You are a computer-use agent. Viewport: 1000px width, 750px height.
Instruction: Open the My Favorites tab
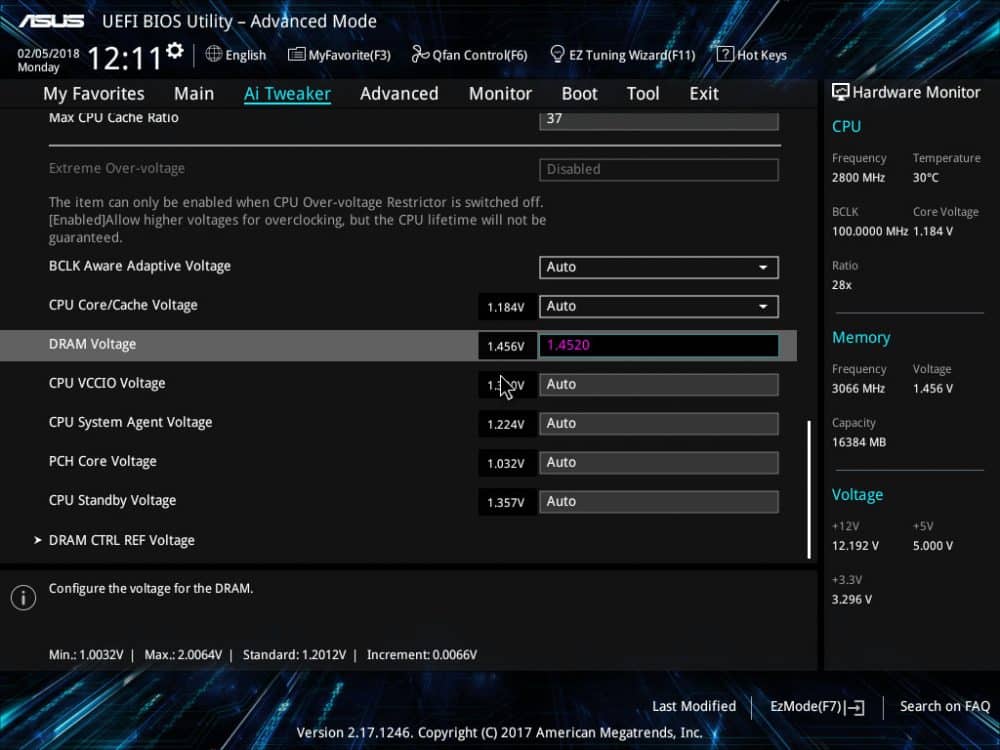[x=94, y=94]
